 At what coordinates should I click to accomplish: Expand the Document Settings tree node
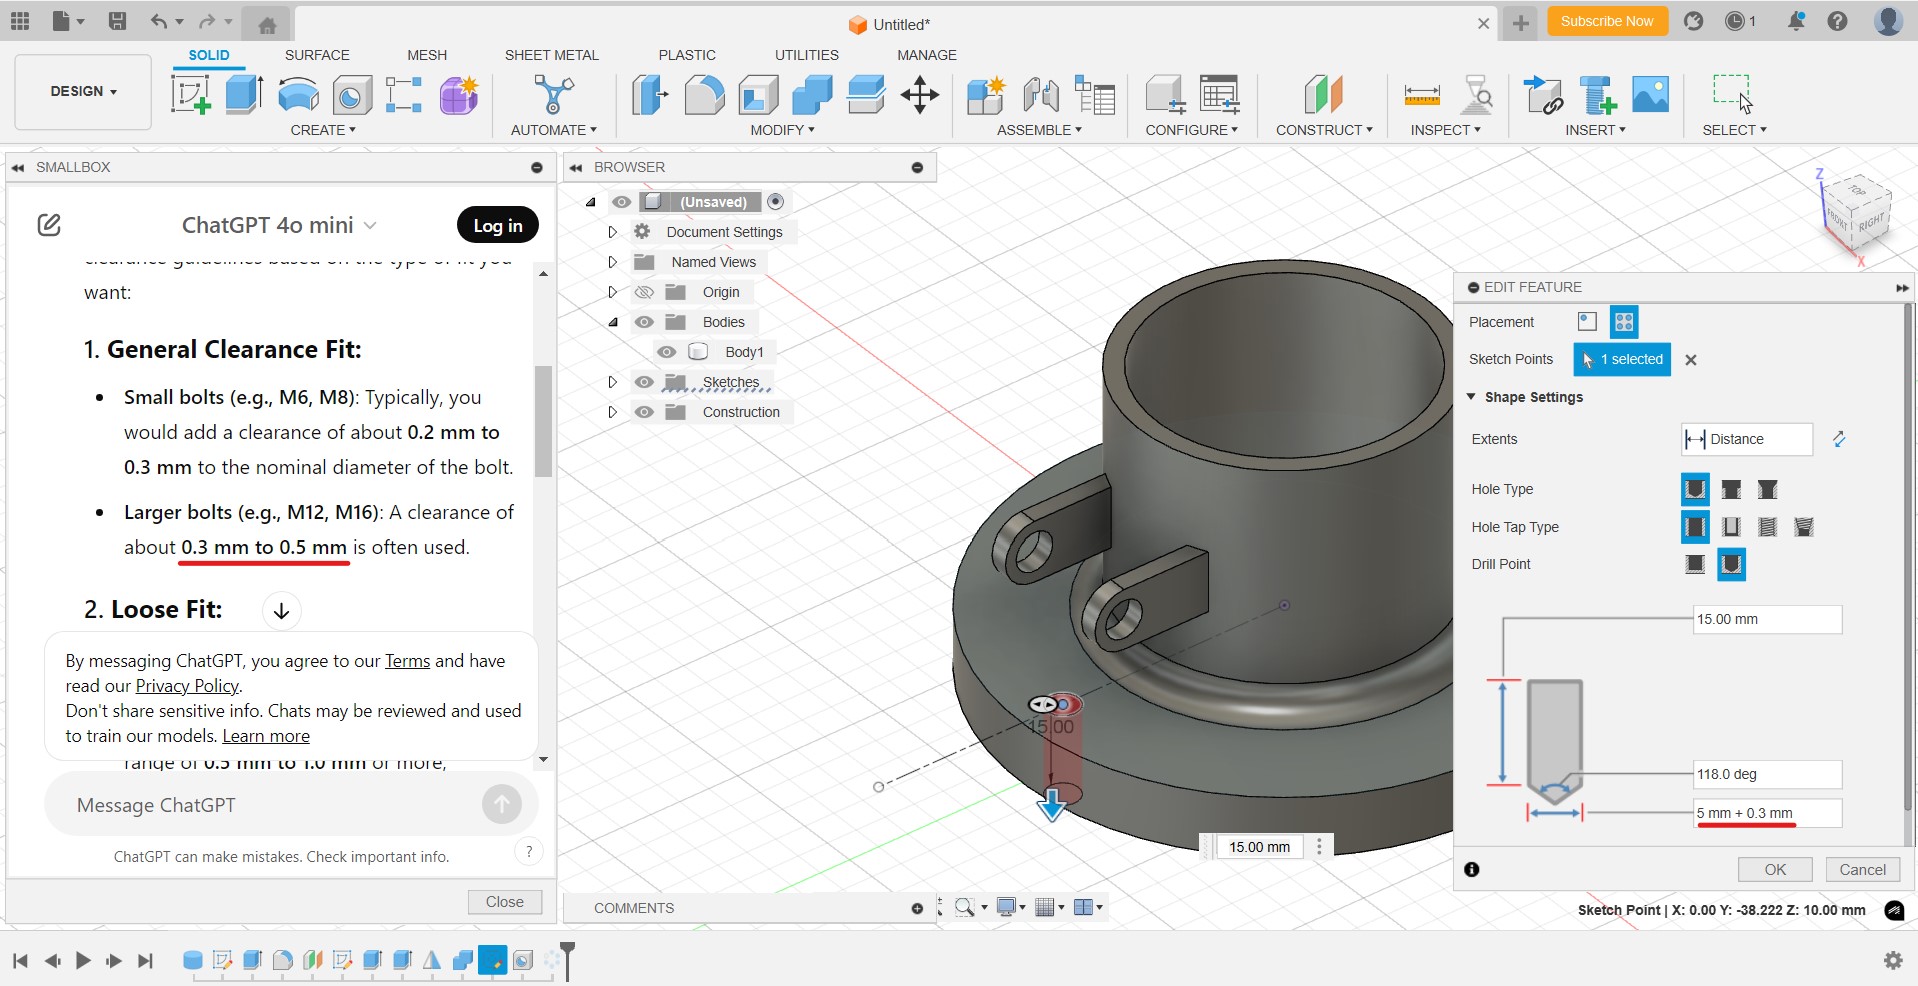click(x=613, y=232)
